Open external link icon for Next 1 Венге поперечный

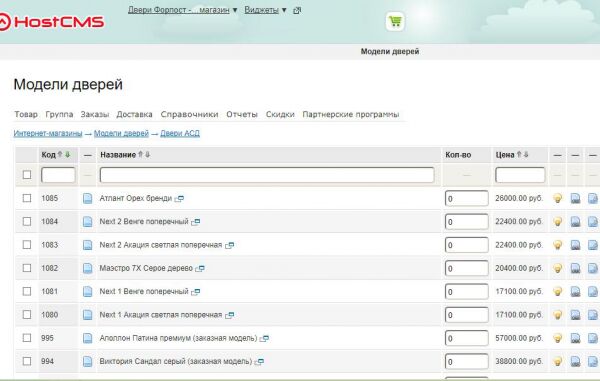coord(196,292)
